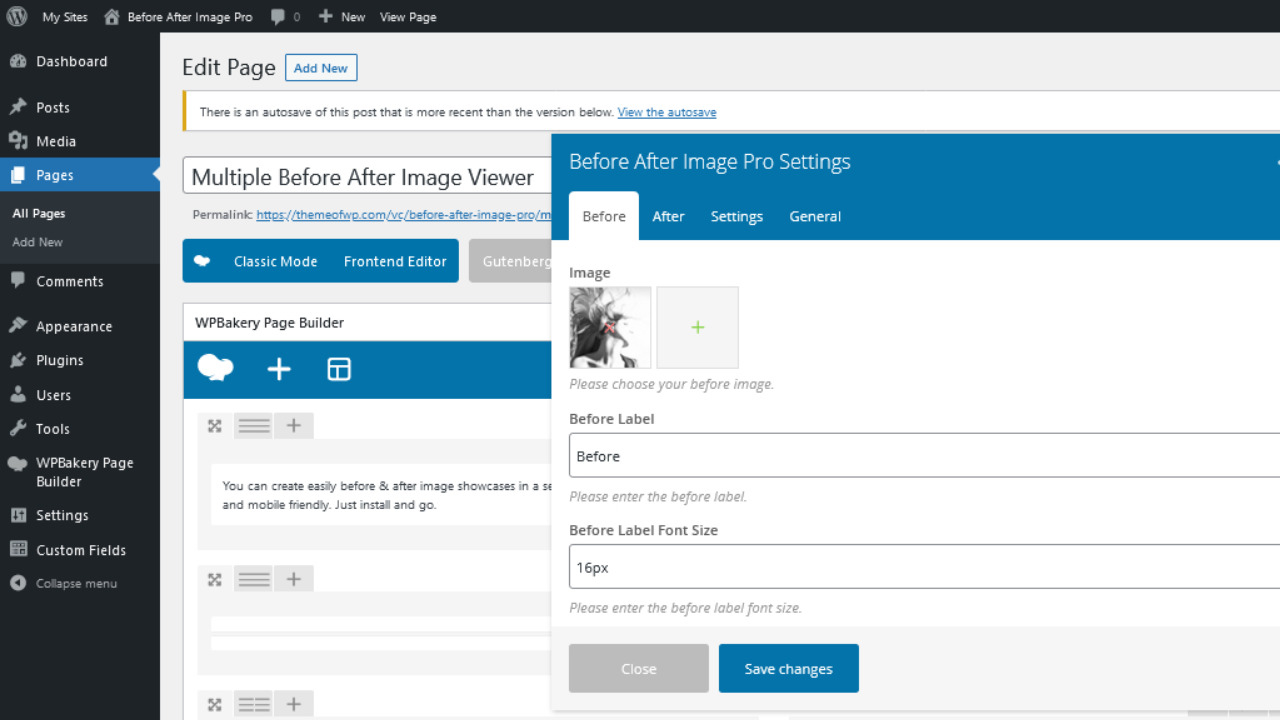The height and width of the screenshot is (720, 1280).
Task: Open the All Pages submenu link
Action: click(39, 213)
